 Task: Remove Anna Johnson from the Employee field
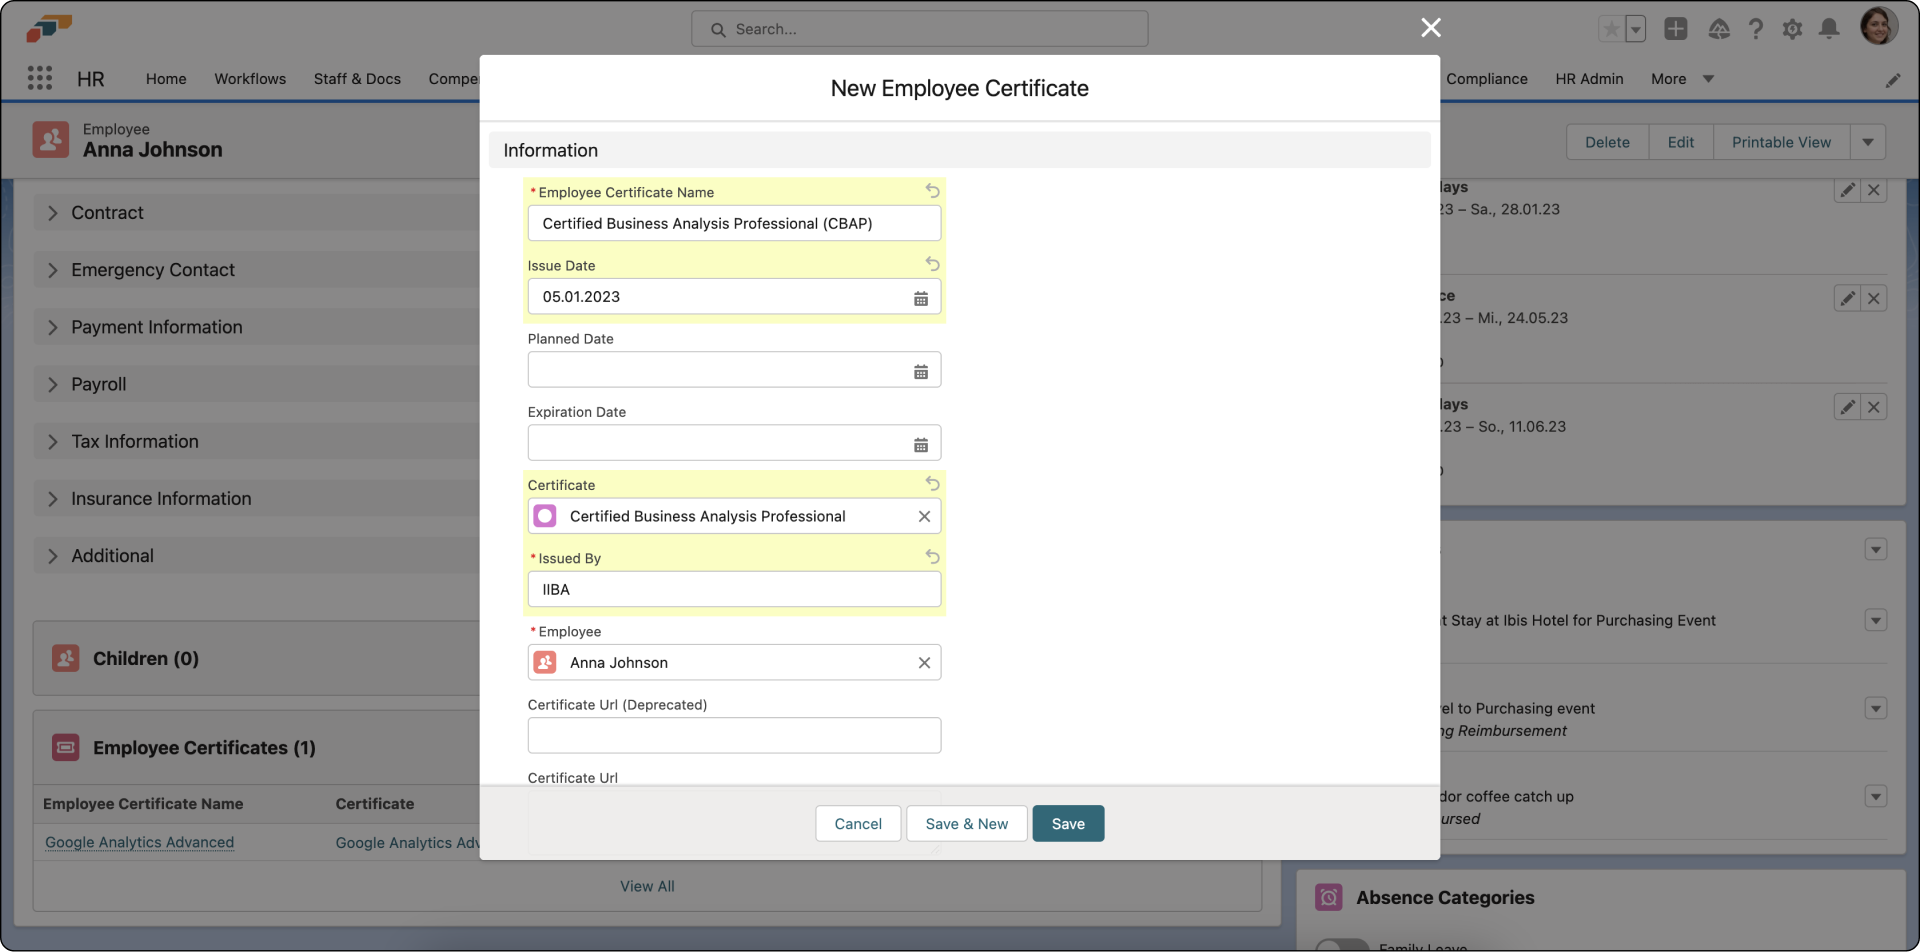(x=923, y=662)
